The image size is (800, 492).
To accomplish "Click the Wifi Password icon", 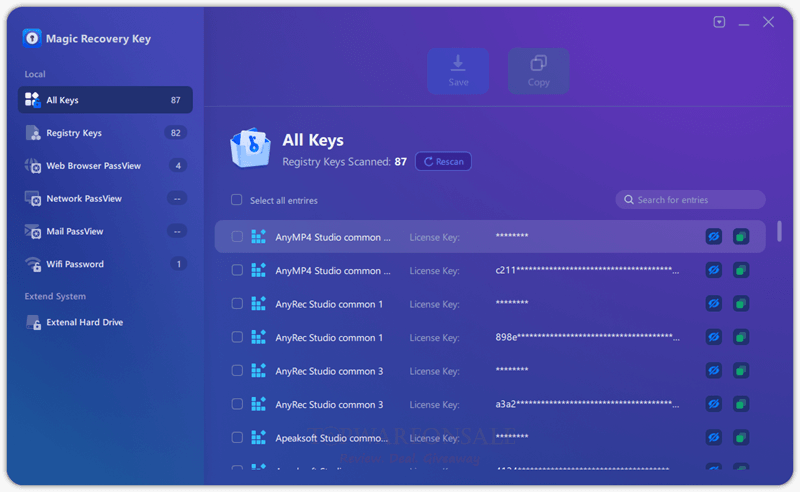I will pyautogui.click(x=33, y=264).
